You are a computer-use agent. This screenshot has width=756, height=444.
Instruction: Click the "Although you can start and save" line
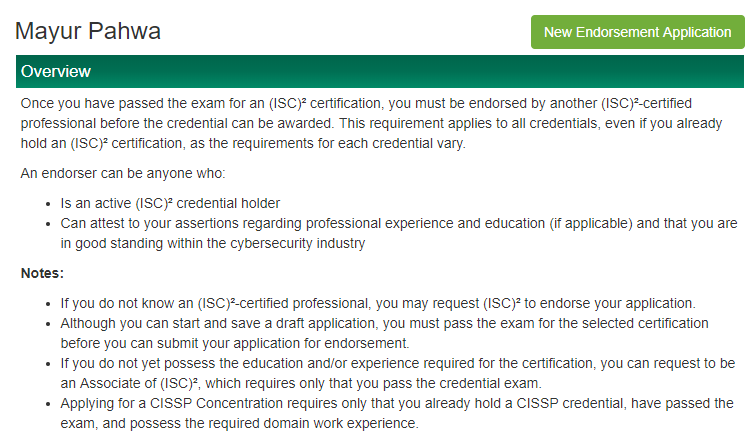coord(384,323)
